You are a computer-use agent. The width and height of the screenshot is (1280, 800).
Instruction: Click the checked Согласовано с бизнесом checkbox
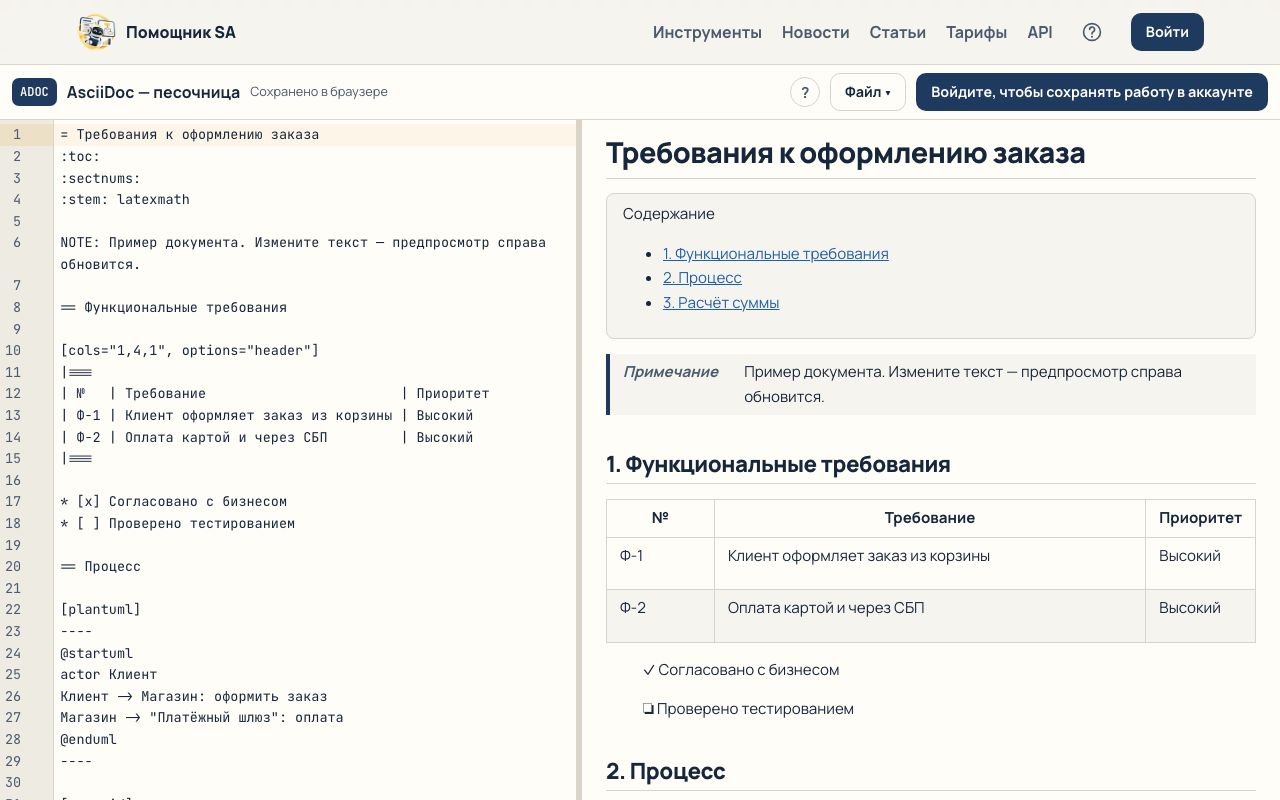point(649,670)
